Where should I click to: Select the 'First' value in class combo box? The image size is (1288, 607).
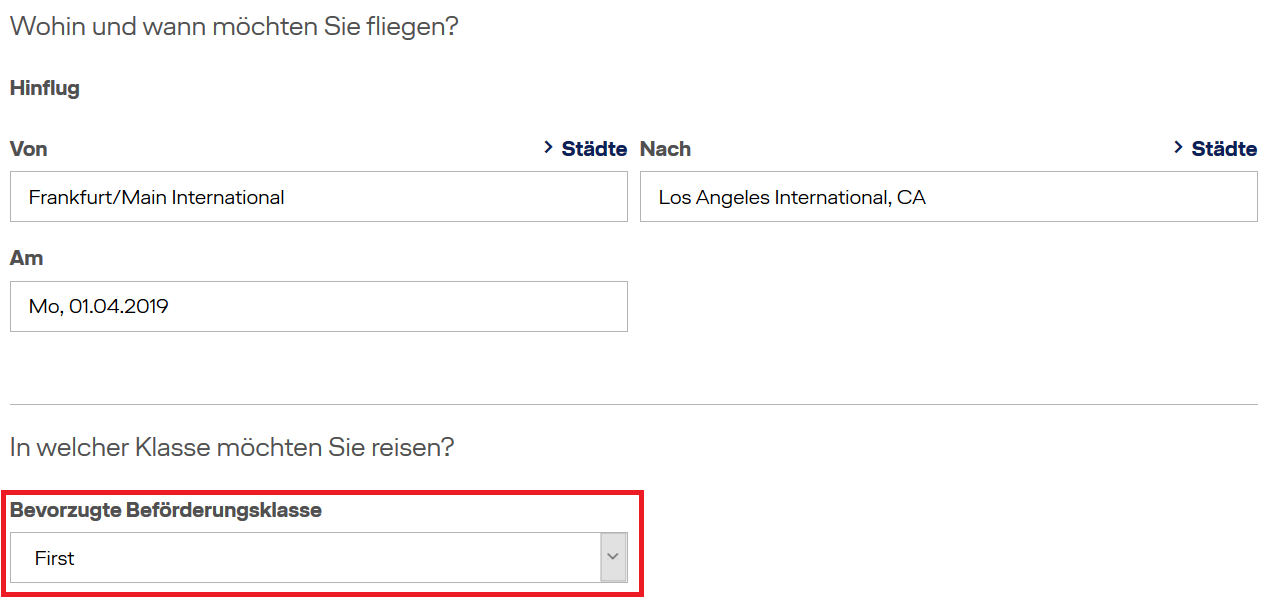tap(55, 558)
